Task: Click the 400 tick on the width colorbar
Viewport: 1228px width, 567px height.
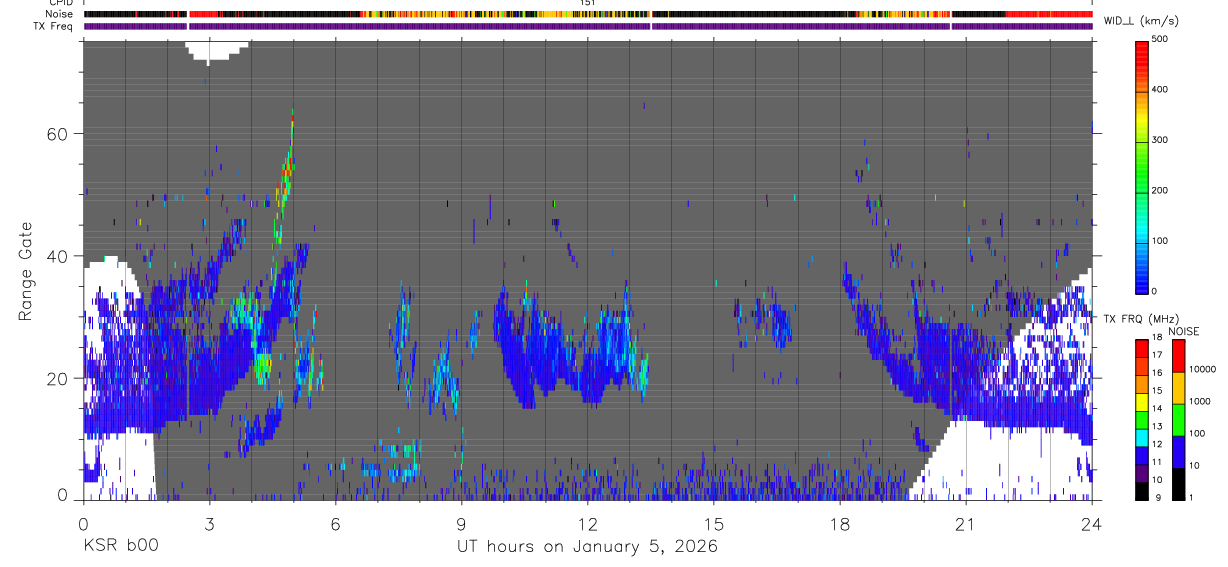Action: (x=1160, y=90)
